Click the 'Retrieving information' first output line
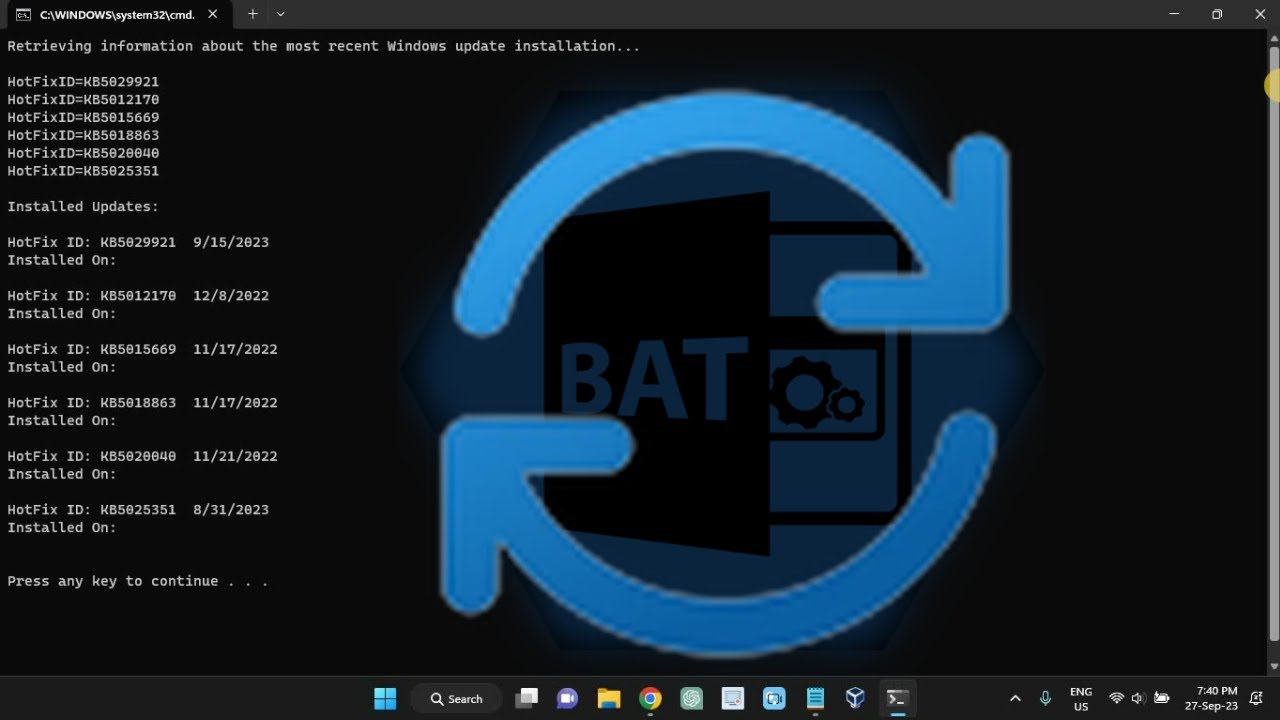1280x720 pixels. (x=324, y=46)
